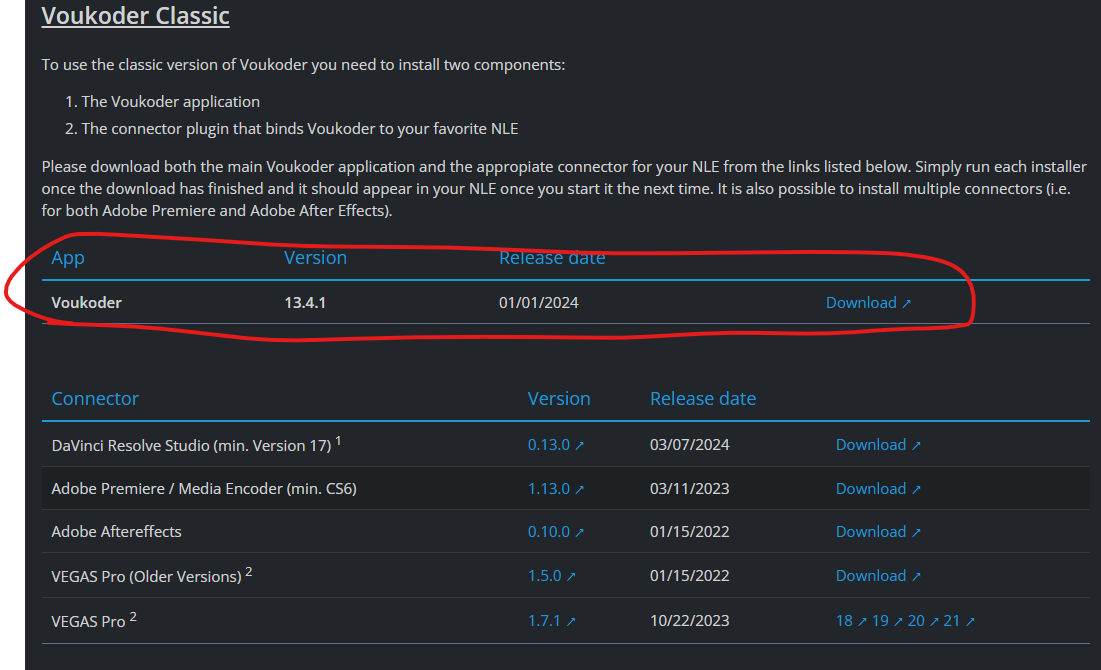This screenshot has width=1101, height=670.
Task: Select VEGAS Pro 20 connector download
Action: 917,621
